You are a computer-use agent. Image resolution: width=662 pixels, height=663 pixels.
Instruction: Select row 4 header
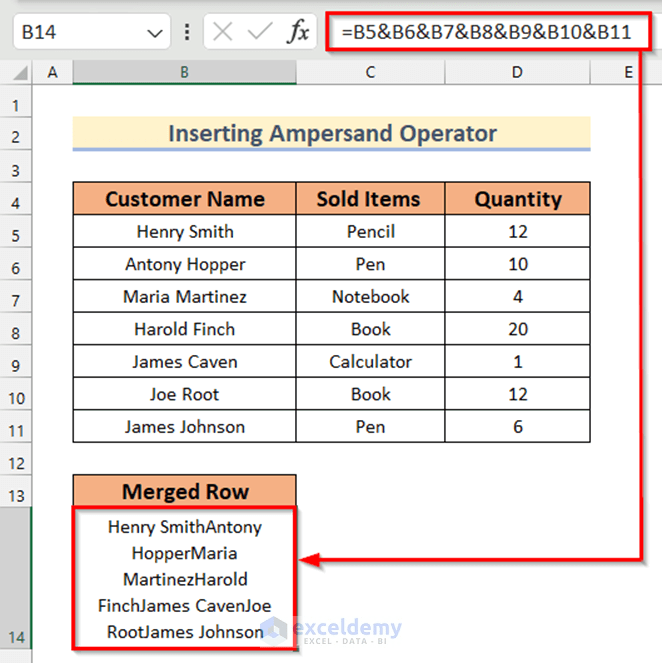(16, 199)
